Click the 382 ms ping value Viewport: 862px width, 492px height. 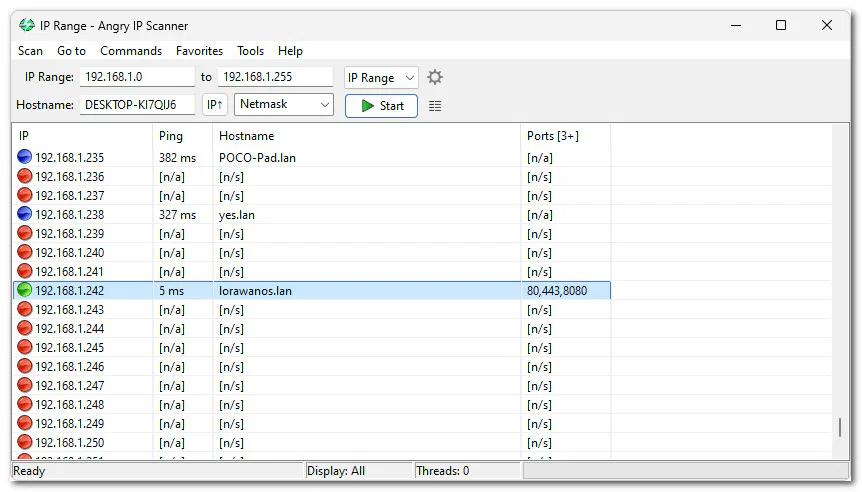pyautogui.click(x=178, y=158)
